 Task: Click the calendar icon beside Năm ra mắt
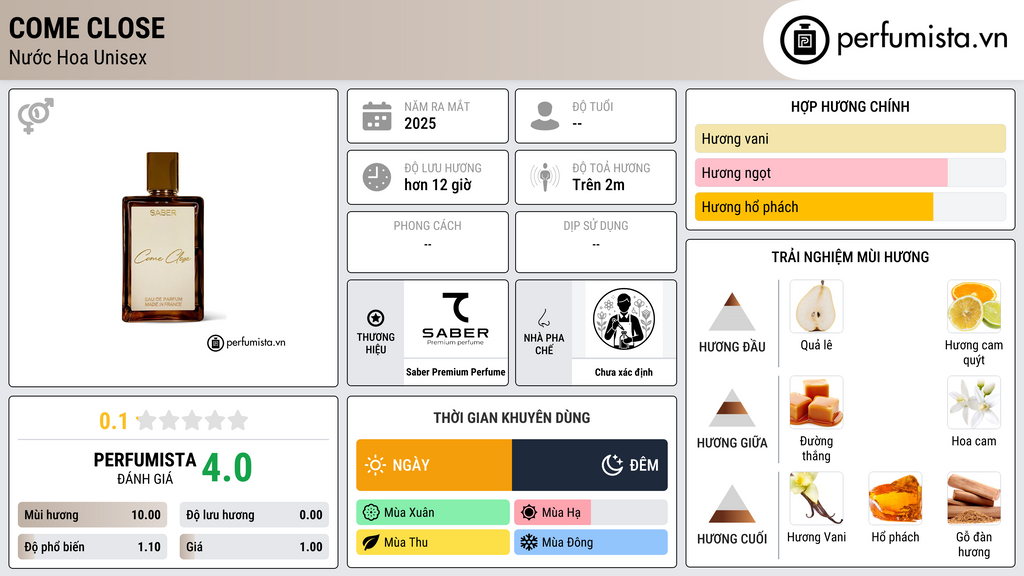pyautogui.click(x=377, y=116)
